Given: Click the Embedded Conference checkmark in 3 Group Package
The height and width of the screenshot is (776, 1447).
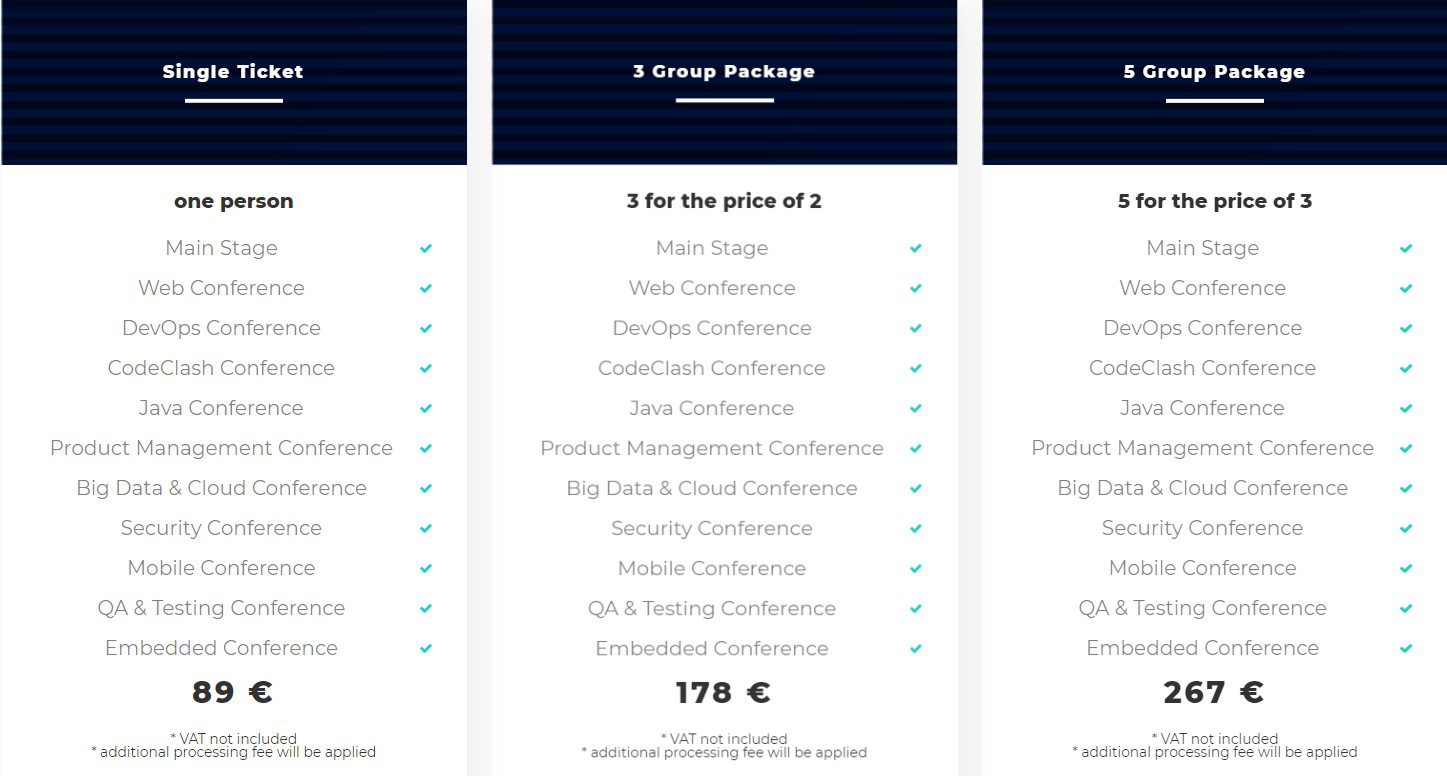Looking at the screenshot, I should 915,648.
